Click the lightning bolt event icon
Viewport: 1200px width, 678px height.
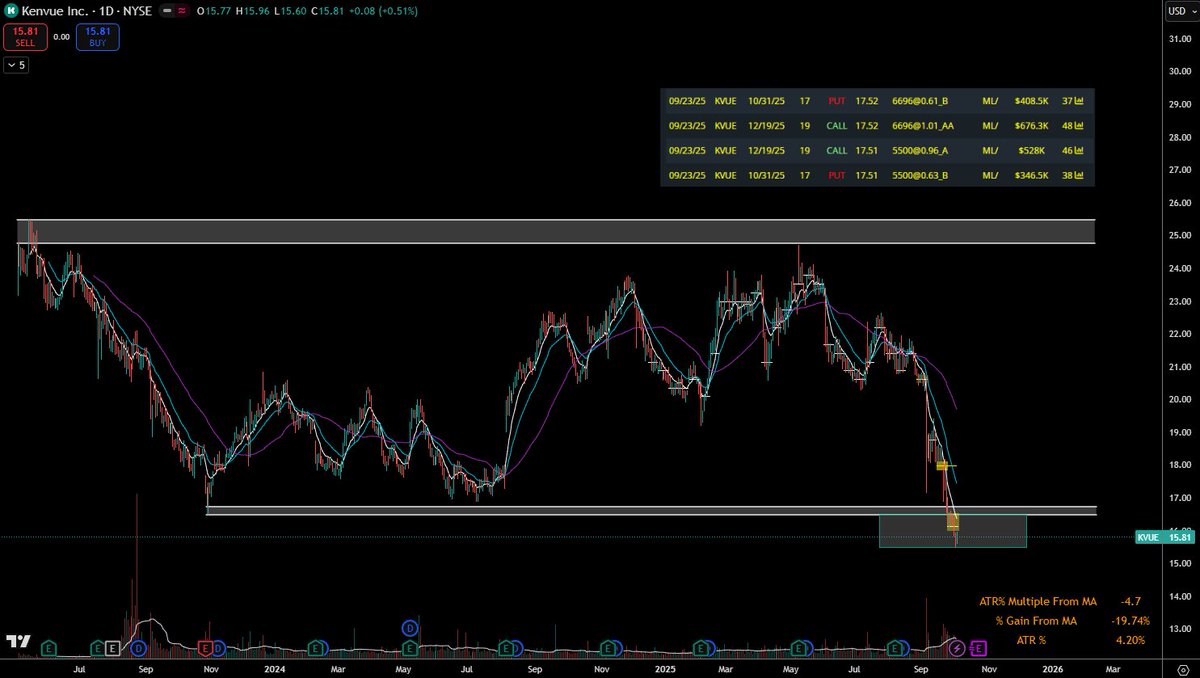(x=957, y=648)
